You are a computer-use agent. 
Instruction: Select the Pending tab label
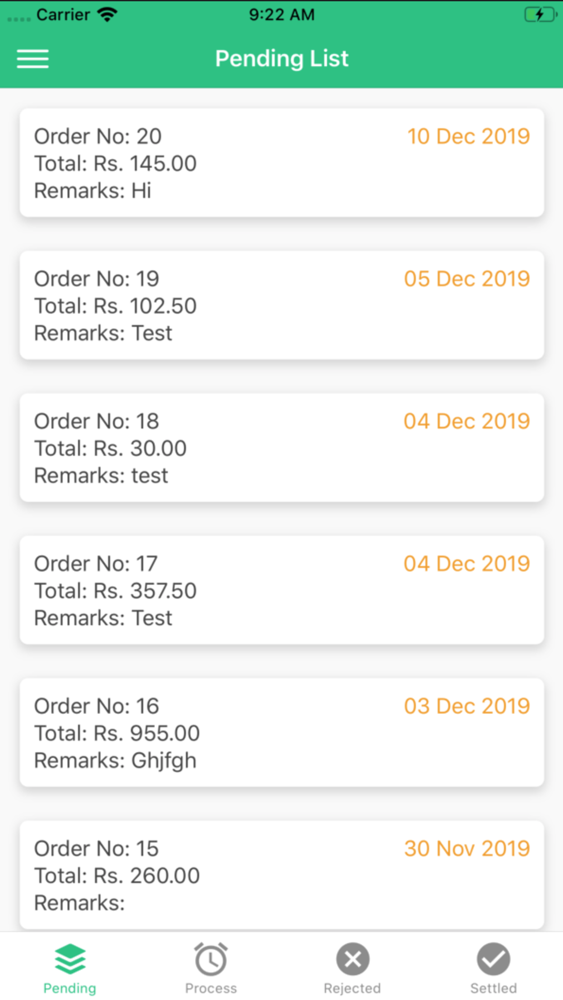click(x=70, y=988)
